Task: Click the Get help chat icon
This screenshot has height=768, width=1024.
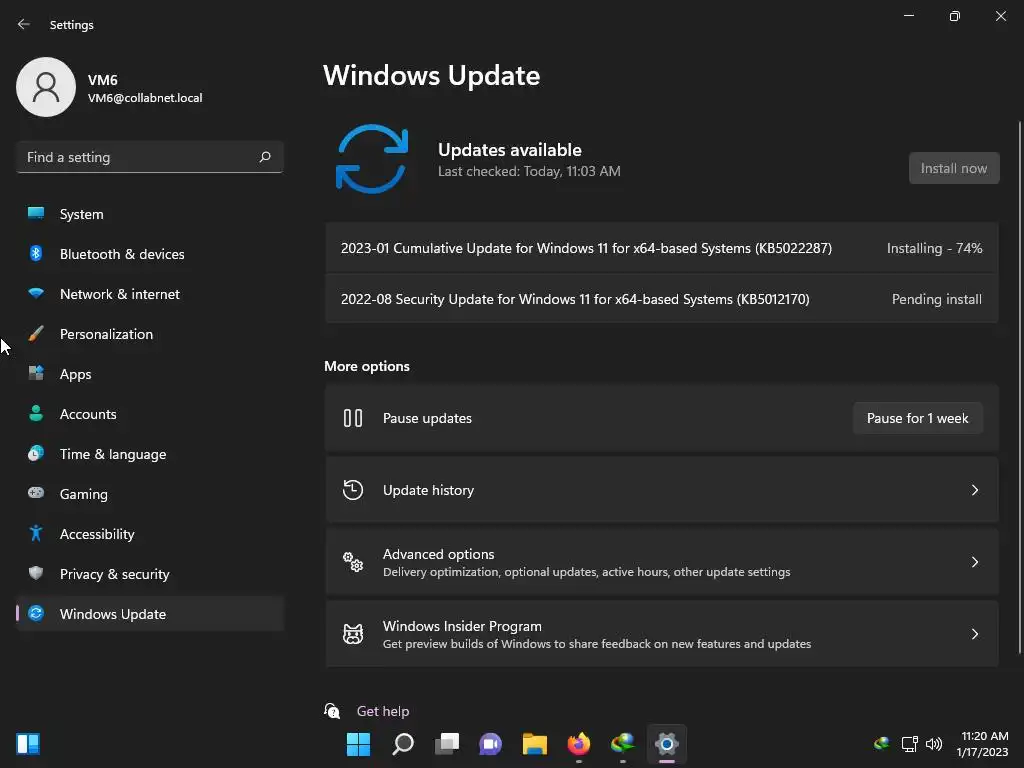Action: 332,711
